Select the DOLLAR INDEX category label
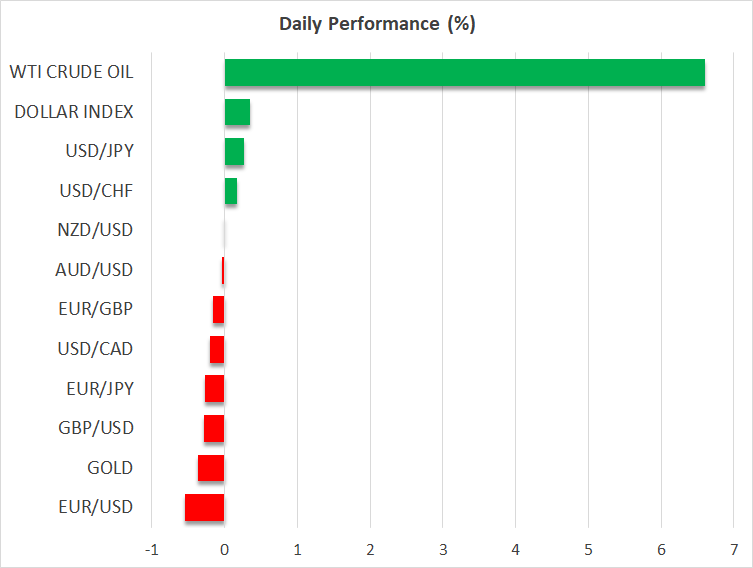Image resolution: width=753 pixels, height=568 pixels. [74, 112]
